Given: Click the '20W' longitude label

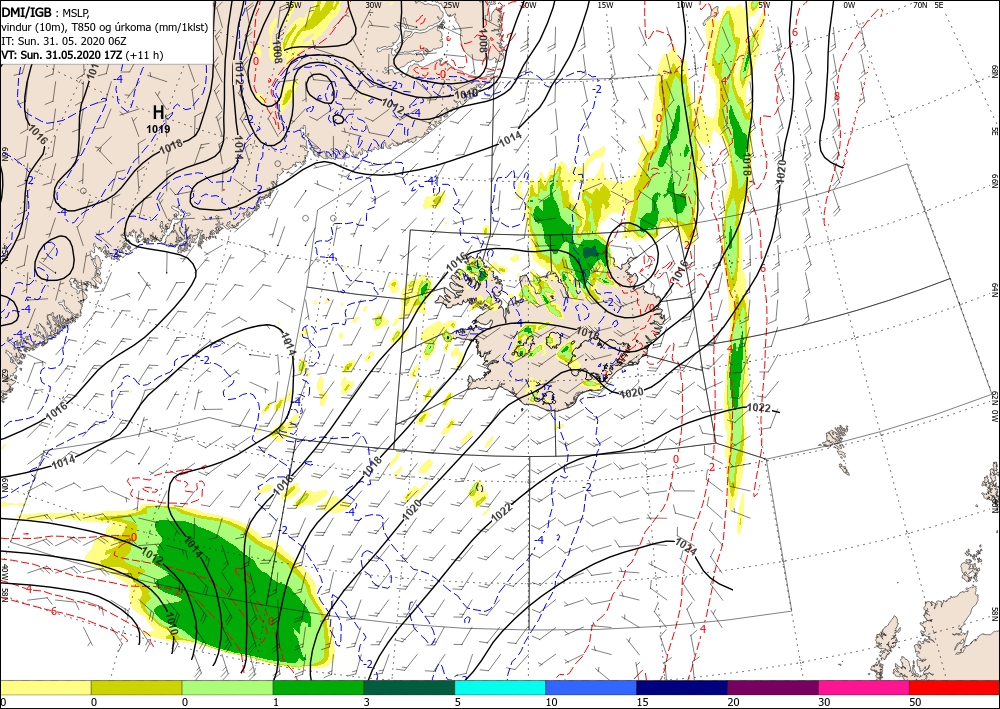Looking at the screenshot, I should coord(527,5).
